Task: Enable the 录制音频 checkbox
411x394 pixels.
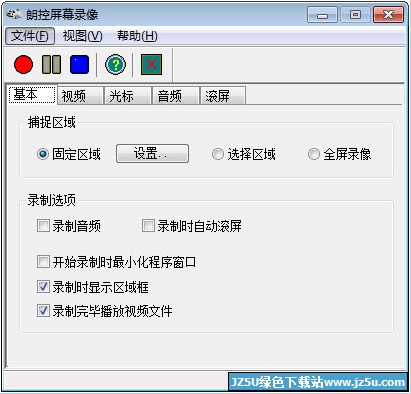Action: click(43, 226)
